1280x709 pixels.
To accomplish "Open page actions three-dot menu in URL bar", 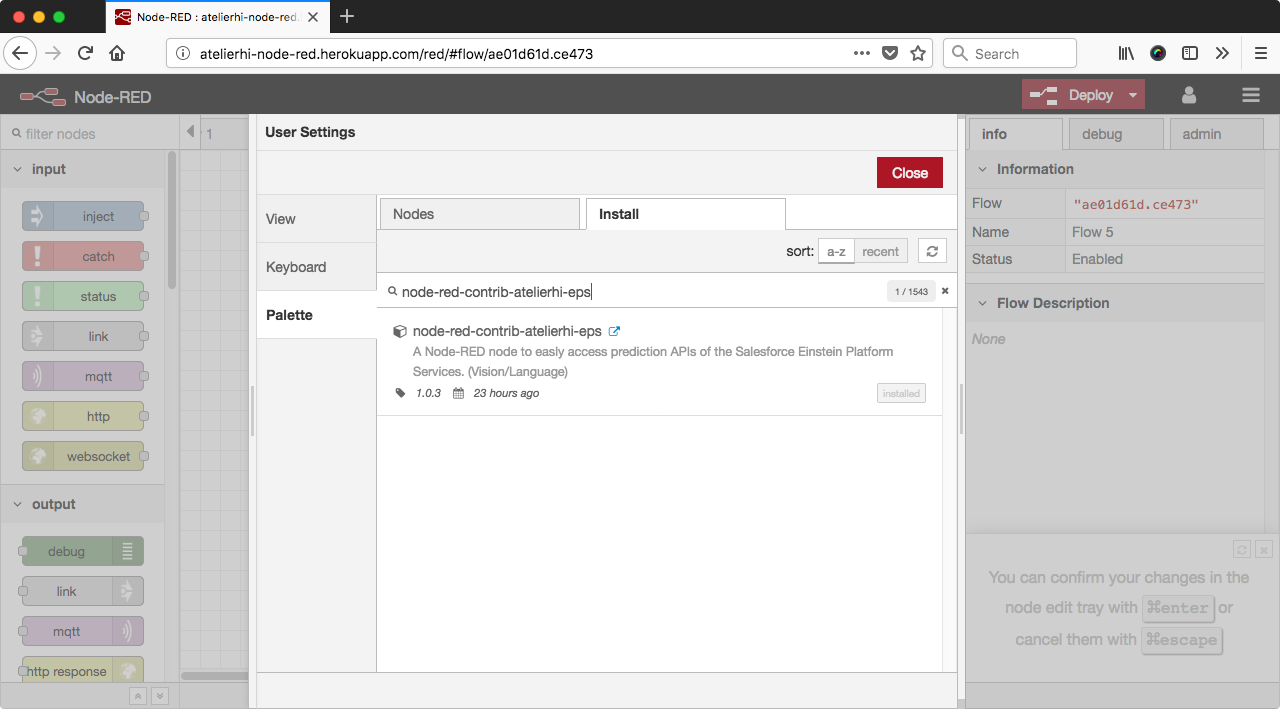I will (x=861, y=53).
